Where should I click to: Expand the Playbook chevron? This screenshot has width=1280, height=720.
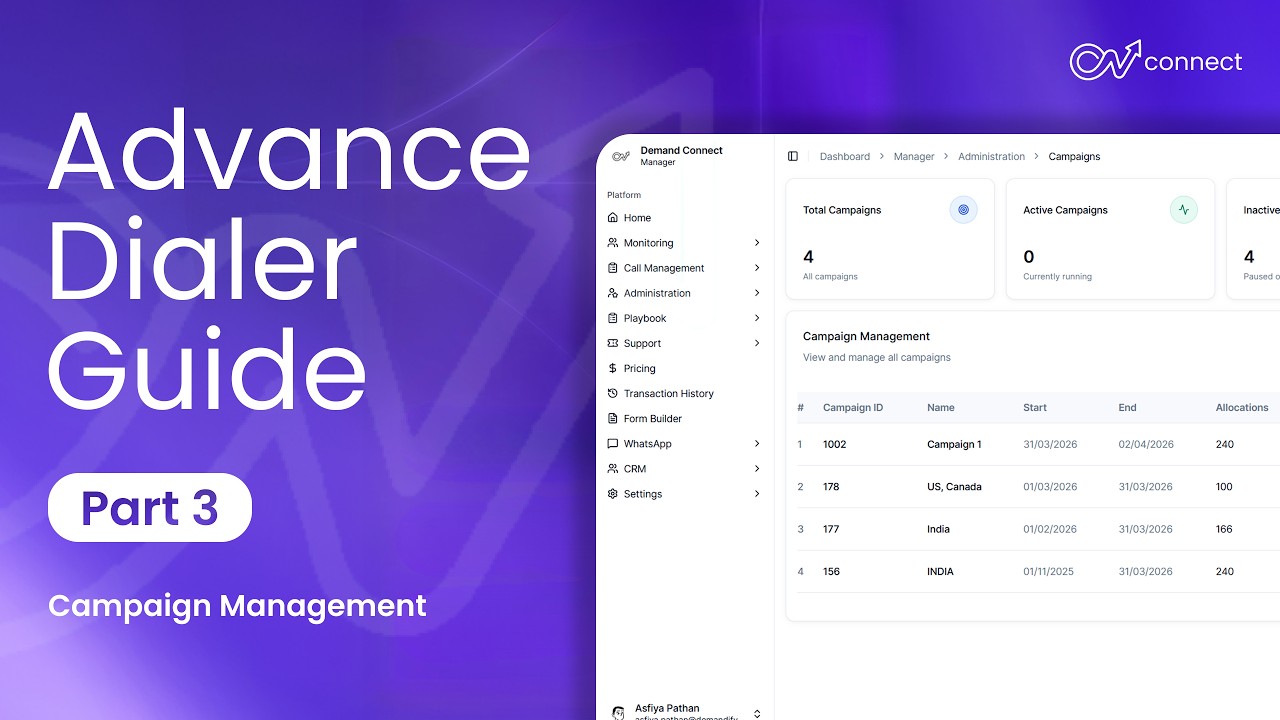[757, 318]
